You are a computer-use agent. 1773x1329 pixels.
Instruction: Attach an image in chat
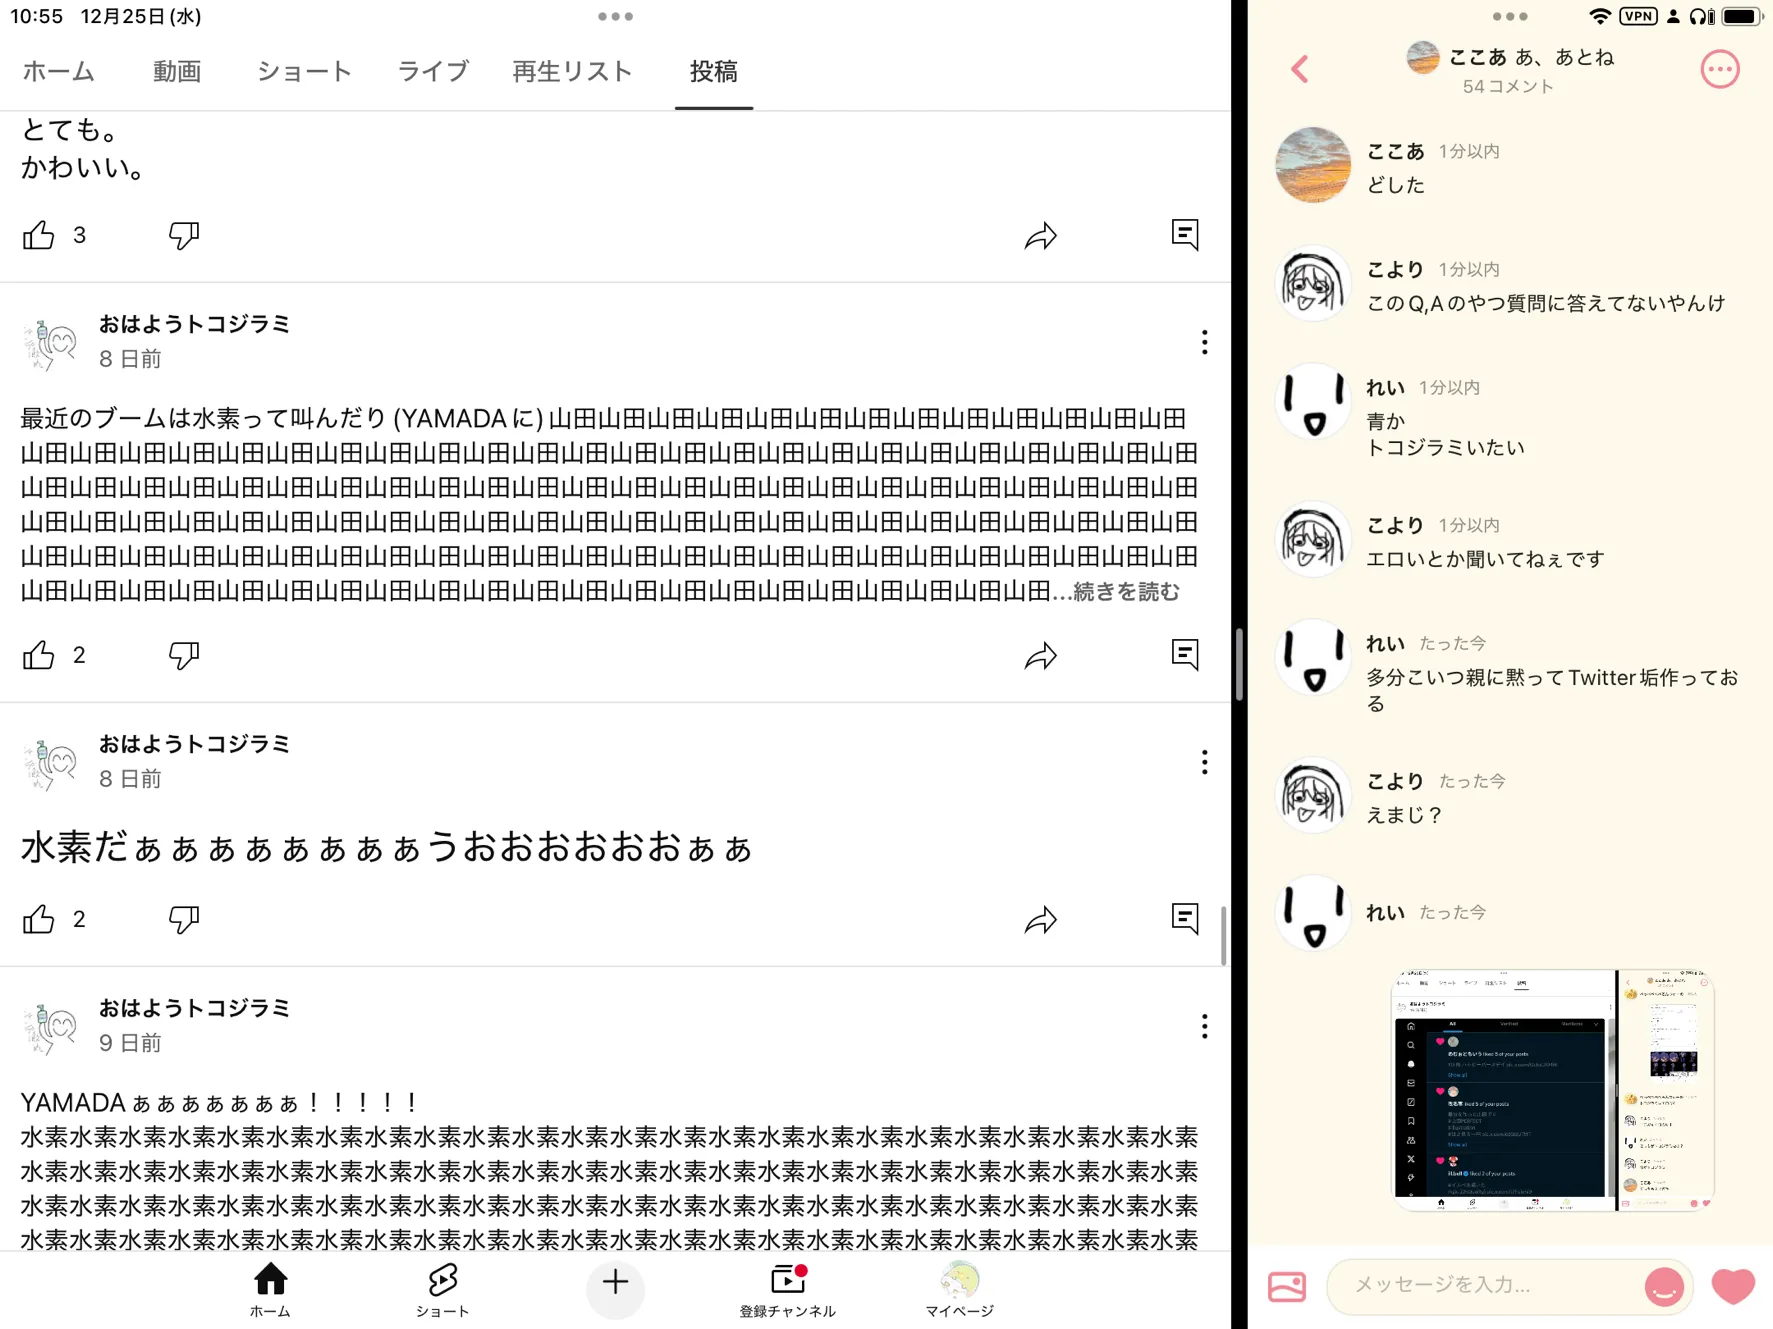tap(1287, 1286)
